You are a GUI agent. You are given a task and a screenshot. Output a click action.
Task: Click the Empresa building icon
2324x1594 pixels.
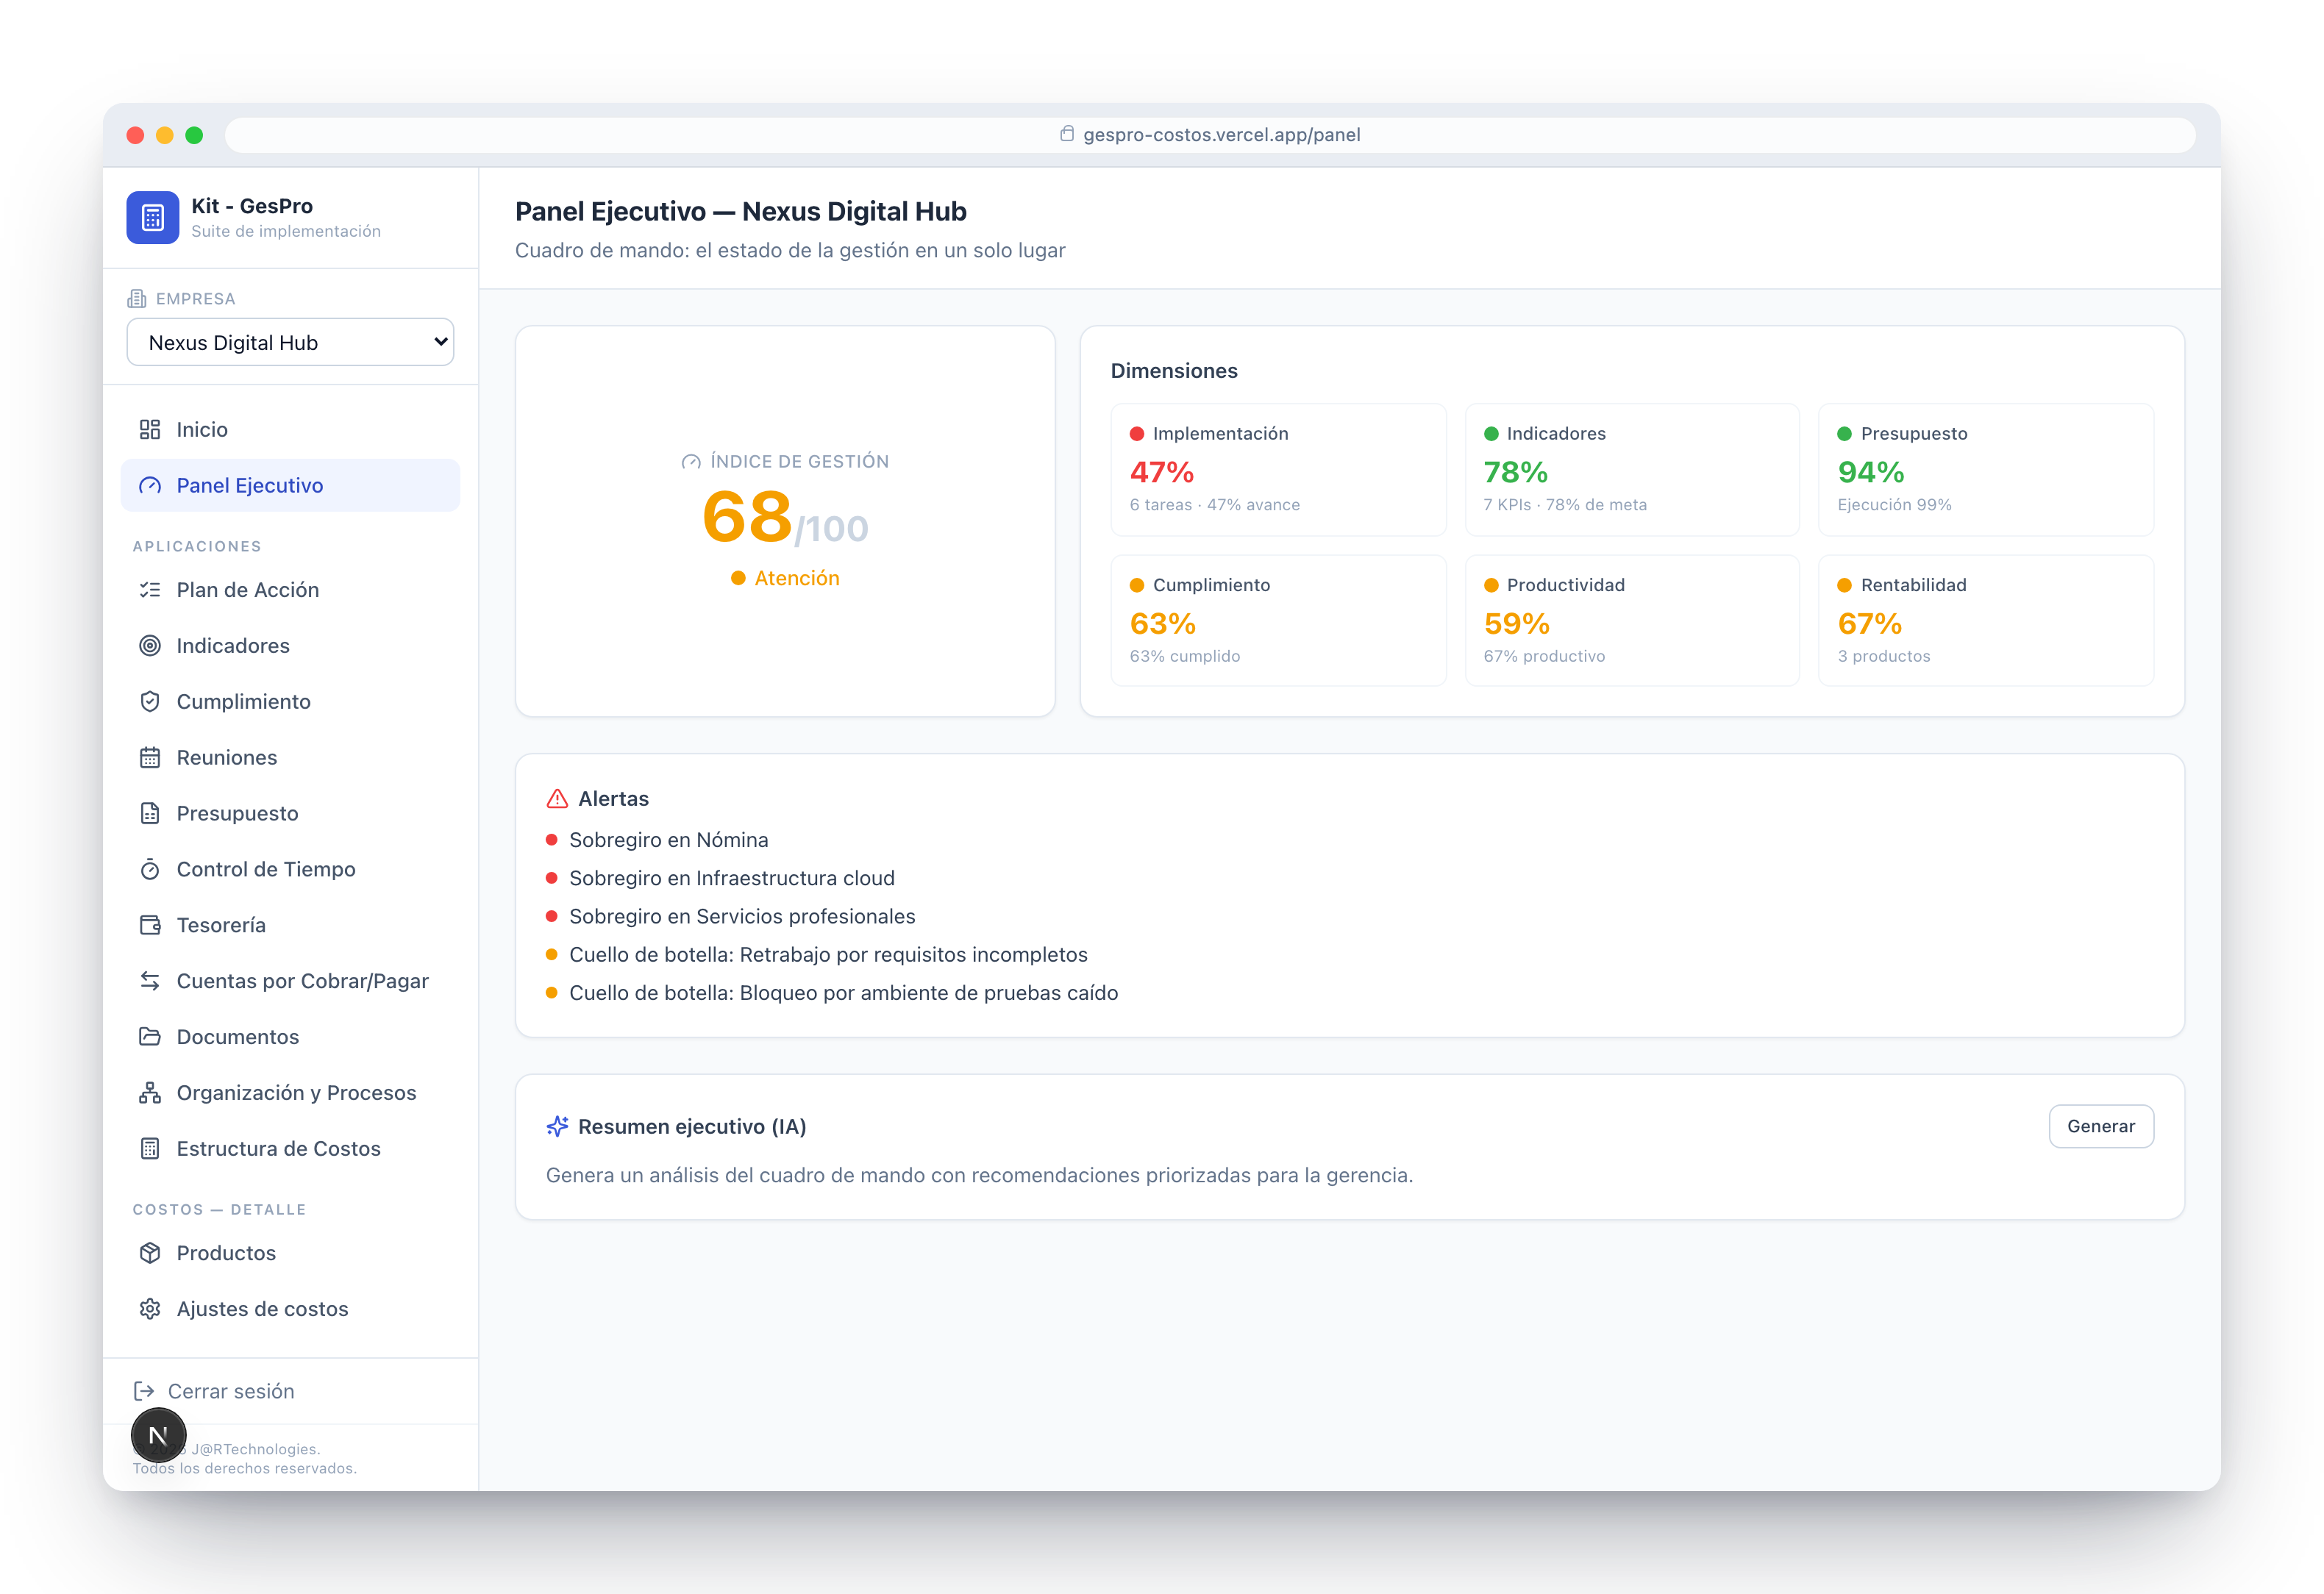[x=137, y=299]
